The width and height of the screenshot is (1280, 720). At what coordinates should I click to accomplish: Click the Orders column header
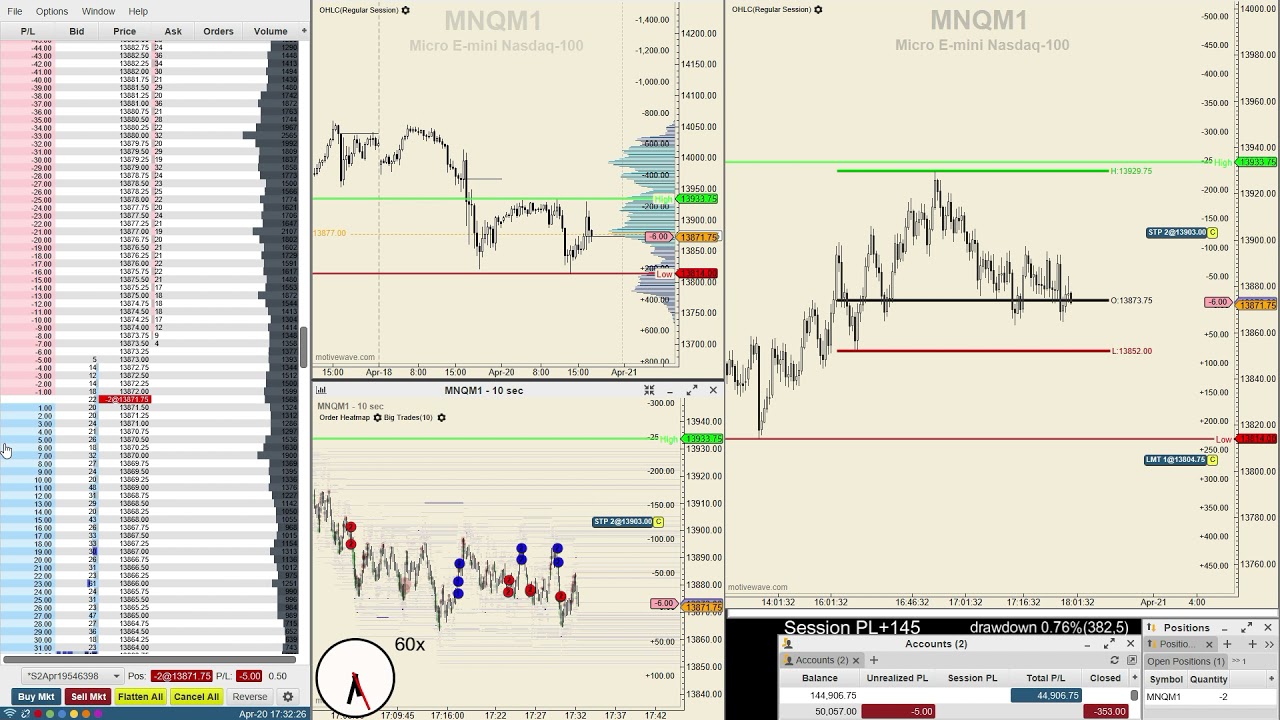pos(218,31)
